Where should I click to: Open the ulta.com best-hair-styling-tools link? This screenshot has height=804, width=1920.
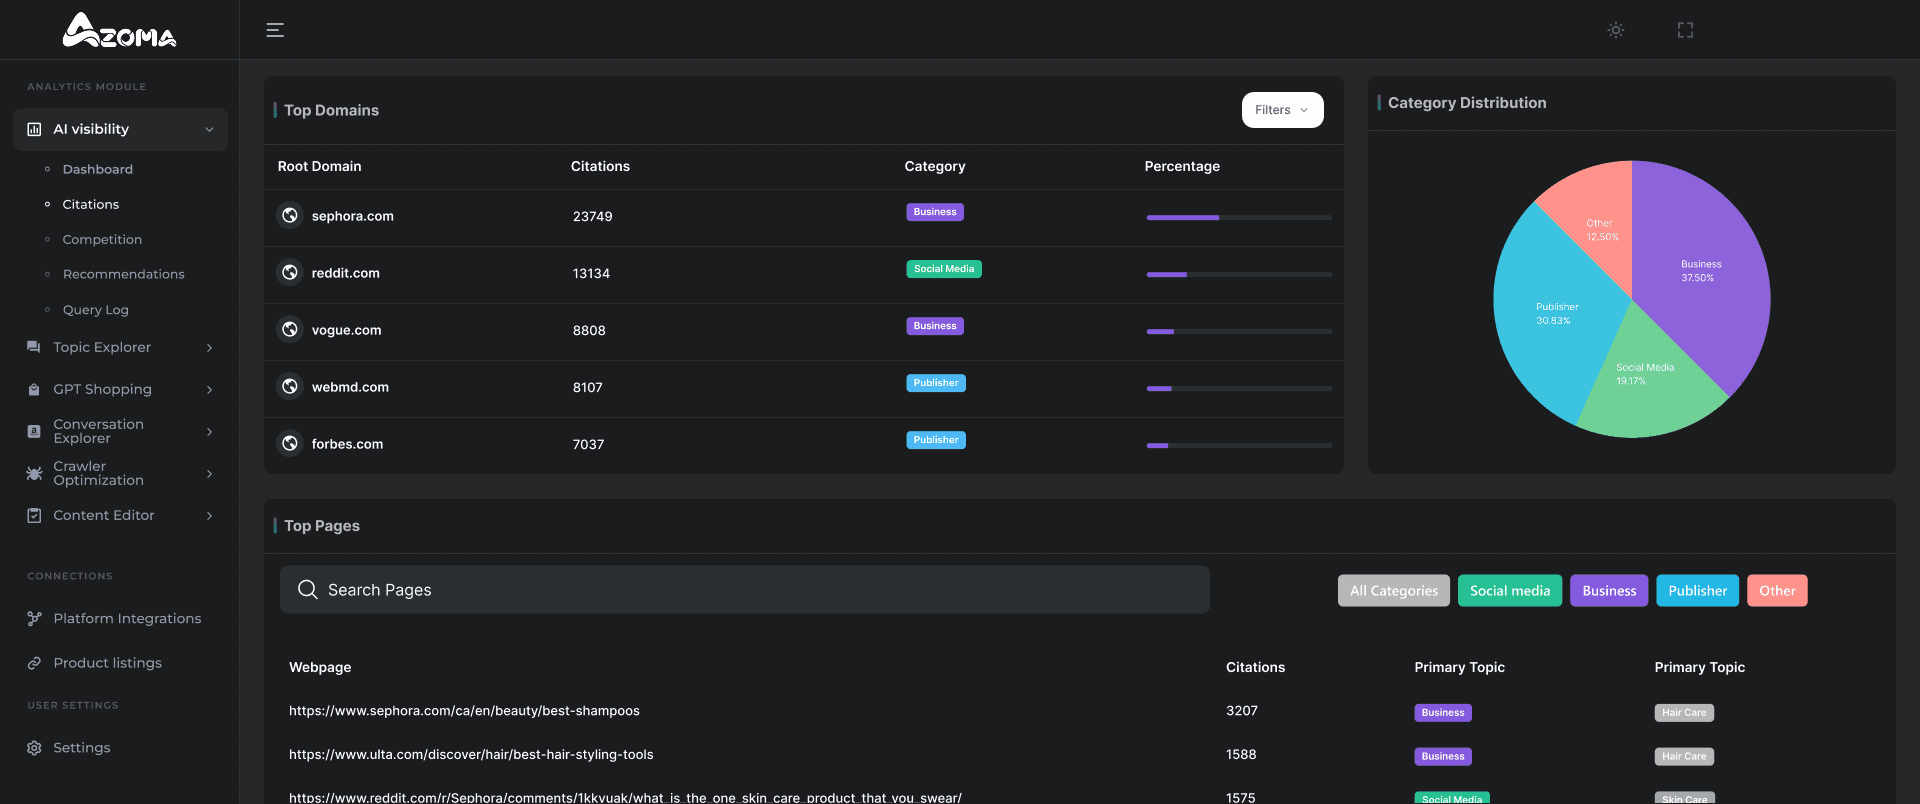[x=471, y=755]
